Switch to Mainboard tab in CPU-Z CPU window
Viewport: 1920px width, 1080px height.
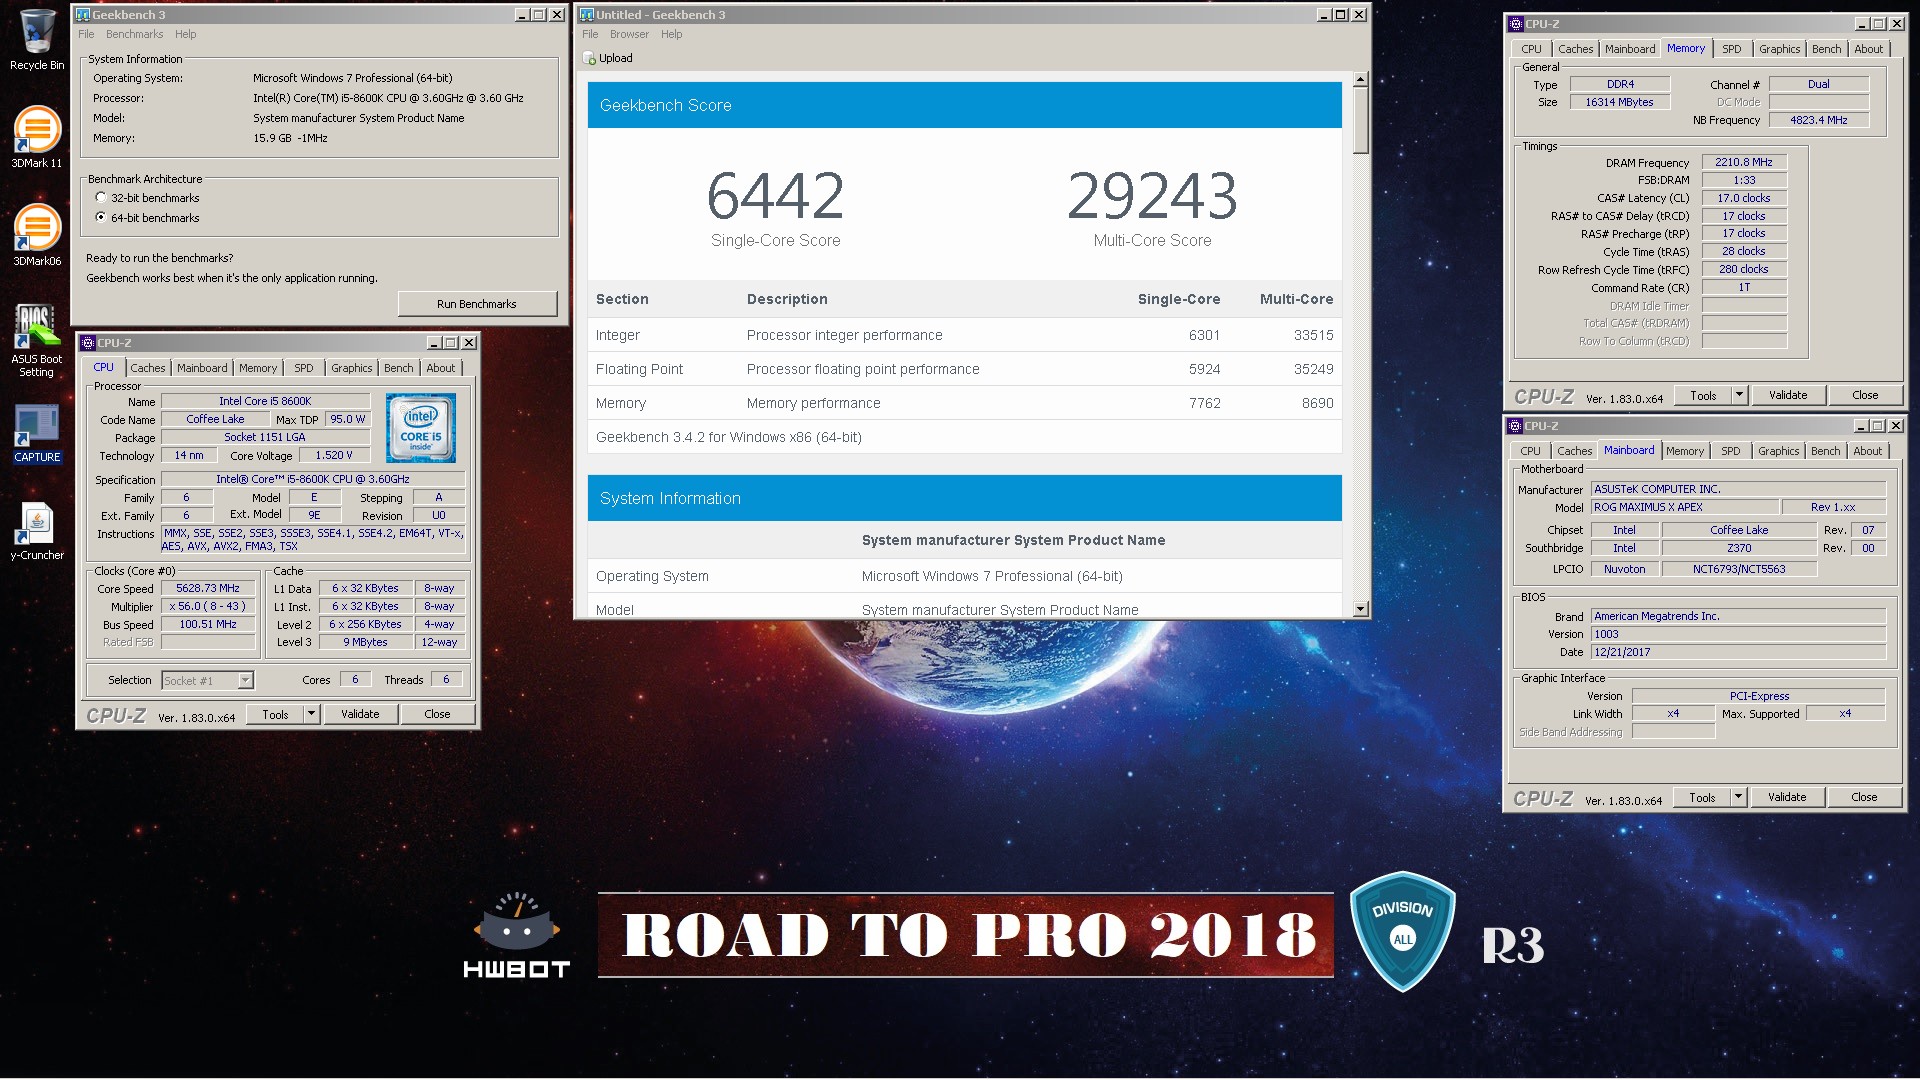202,368
